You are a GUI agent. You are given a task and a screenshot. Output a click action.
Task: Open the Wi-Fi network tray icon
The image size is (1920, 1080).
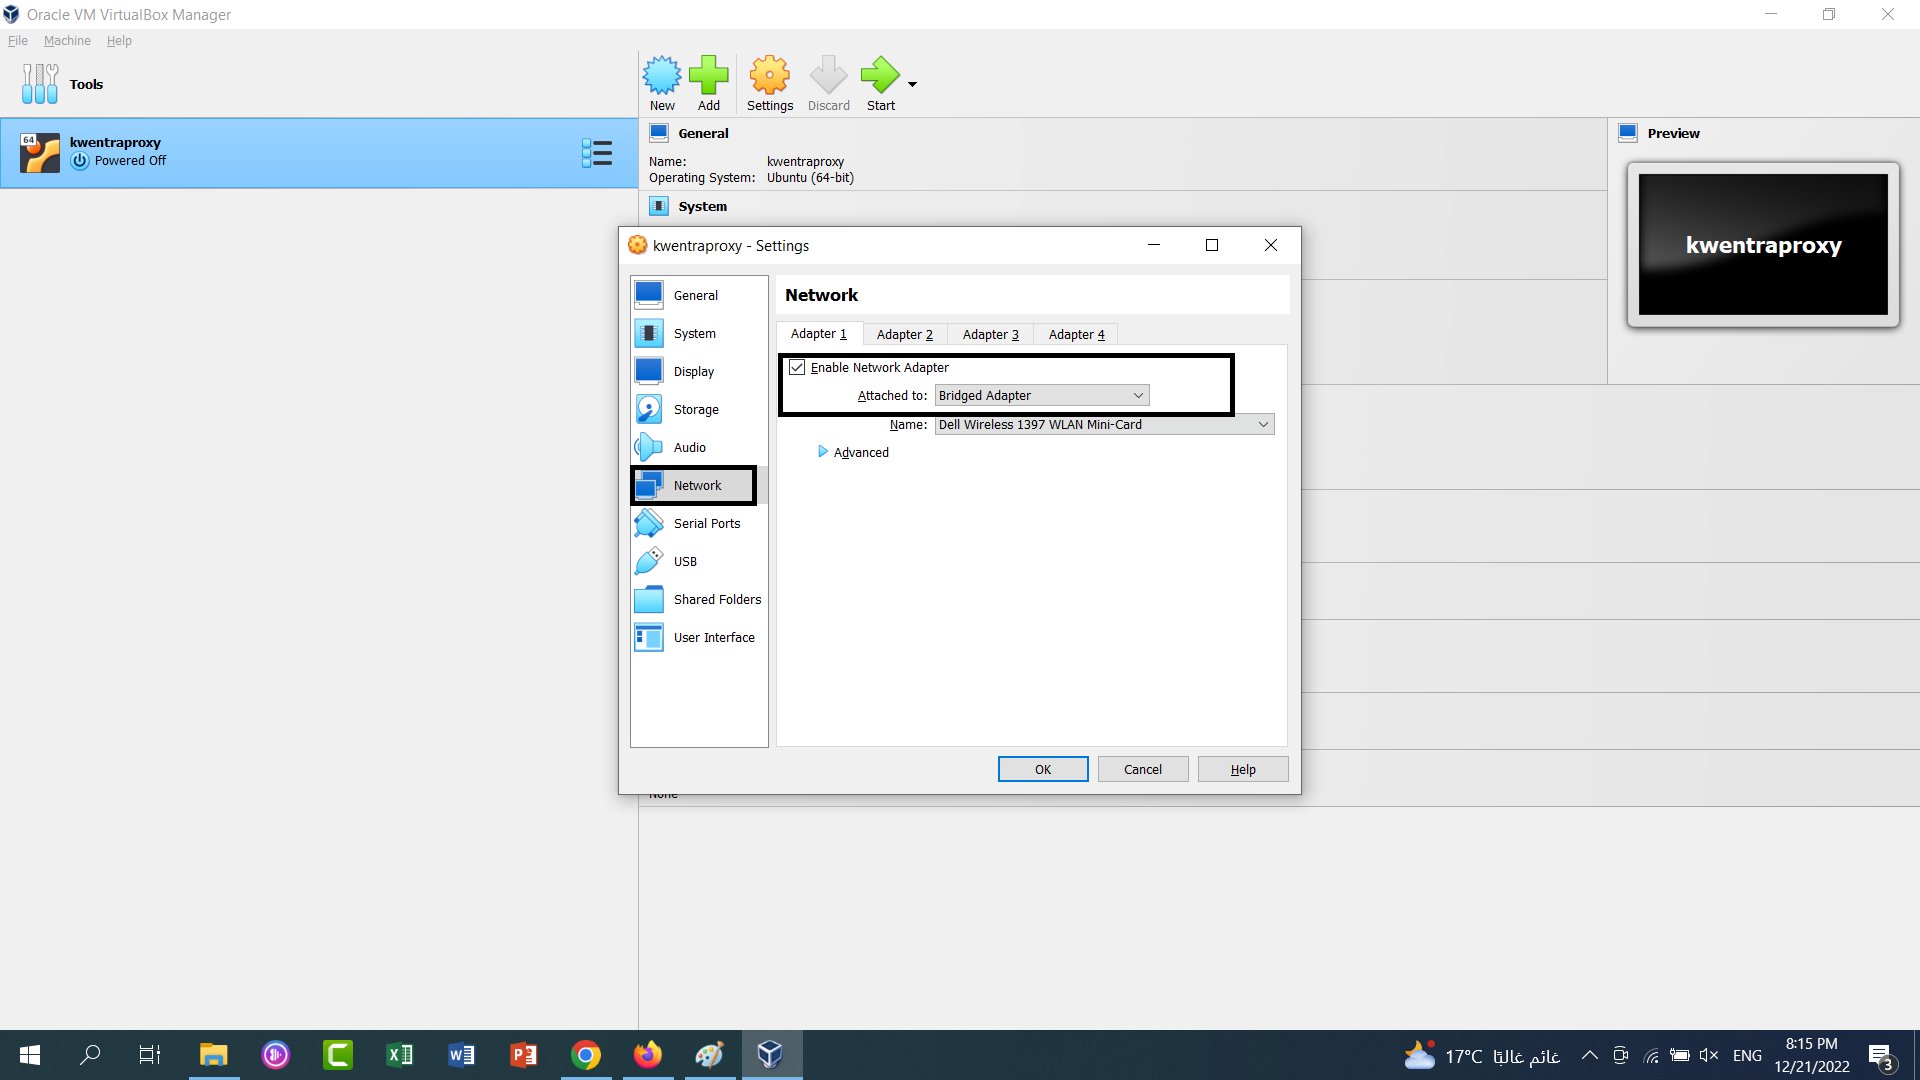point(1651,1055)
